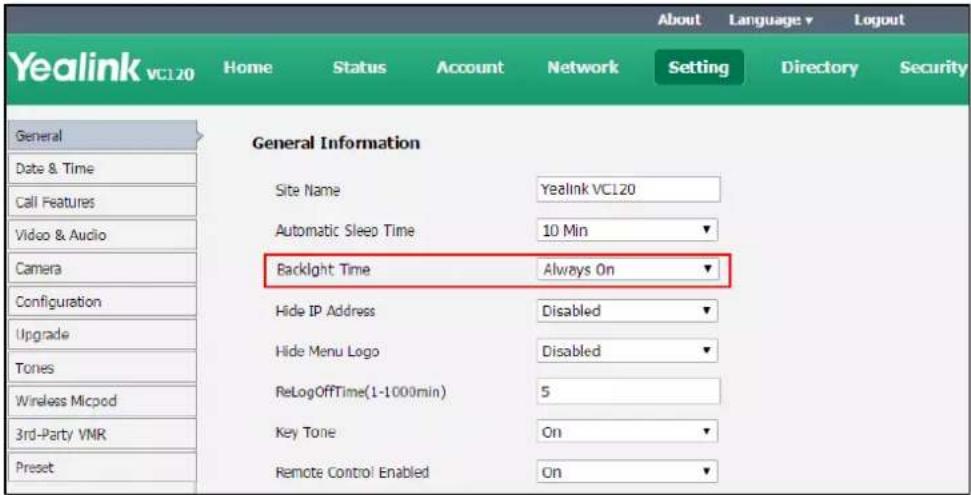Expand the Hide IP Address dropdown

[627, 310]
